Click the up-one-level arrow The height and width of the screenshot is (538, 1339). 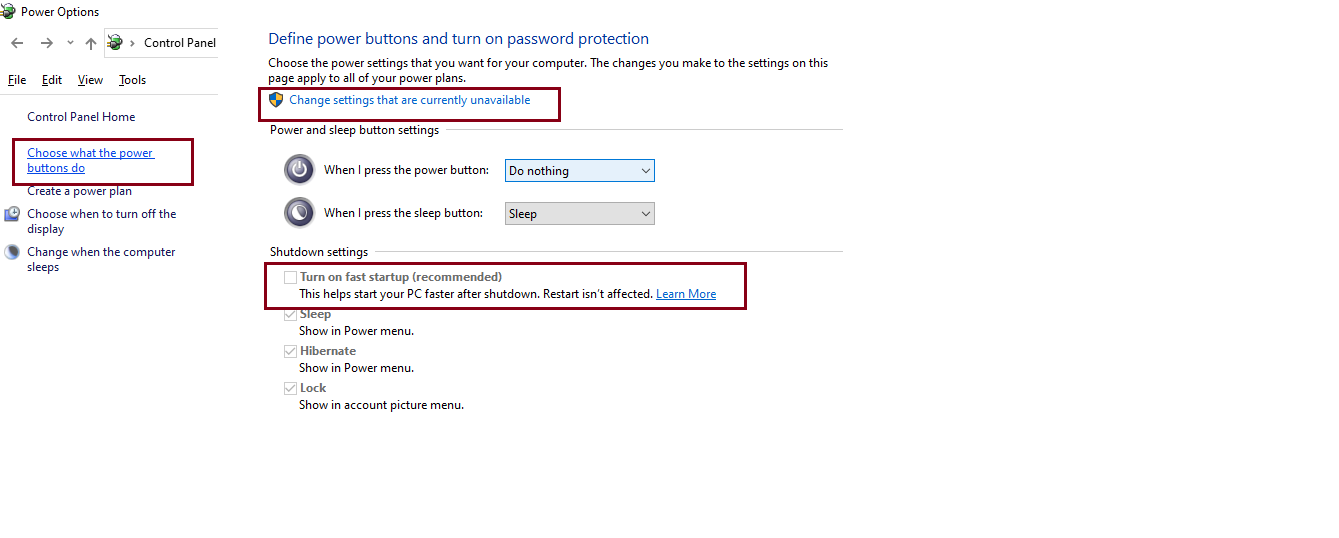[x=91, y=43]
